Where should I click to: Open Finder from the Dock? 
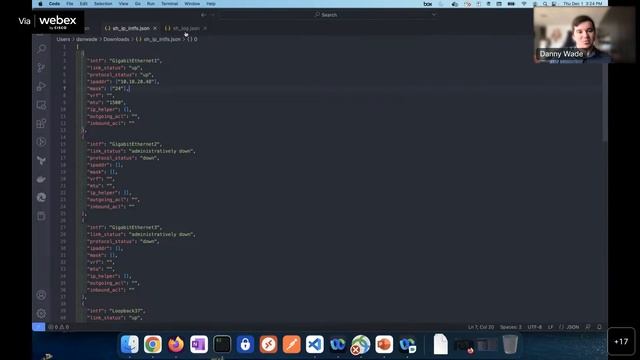130,344
